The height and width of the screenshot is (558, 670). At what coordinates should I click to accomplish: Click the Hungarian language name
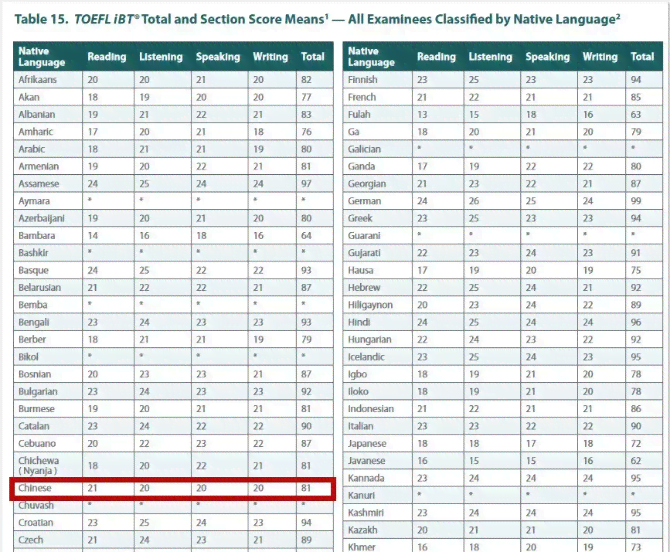coord(369,340)
